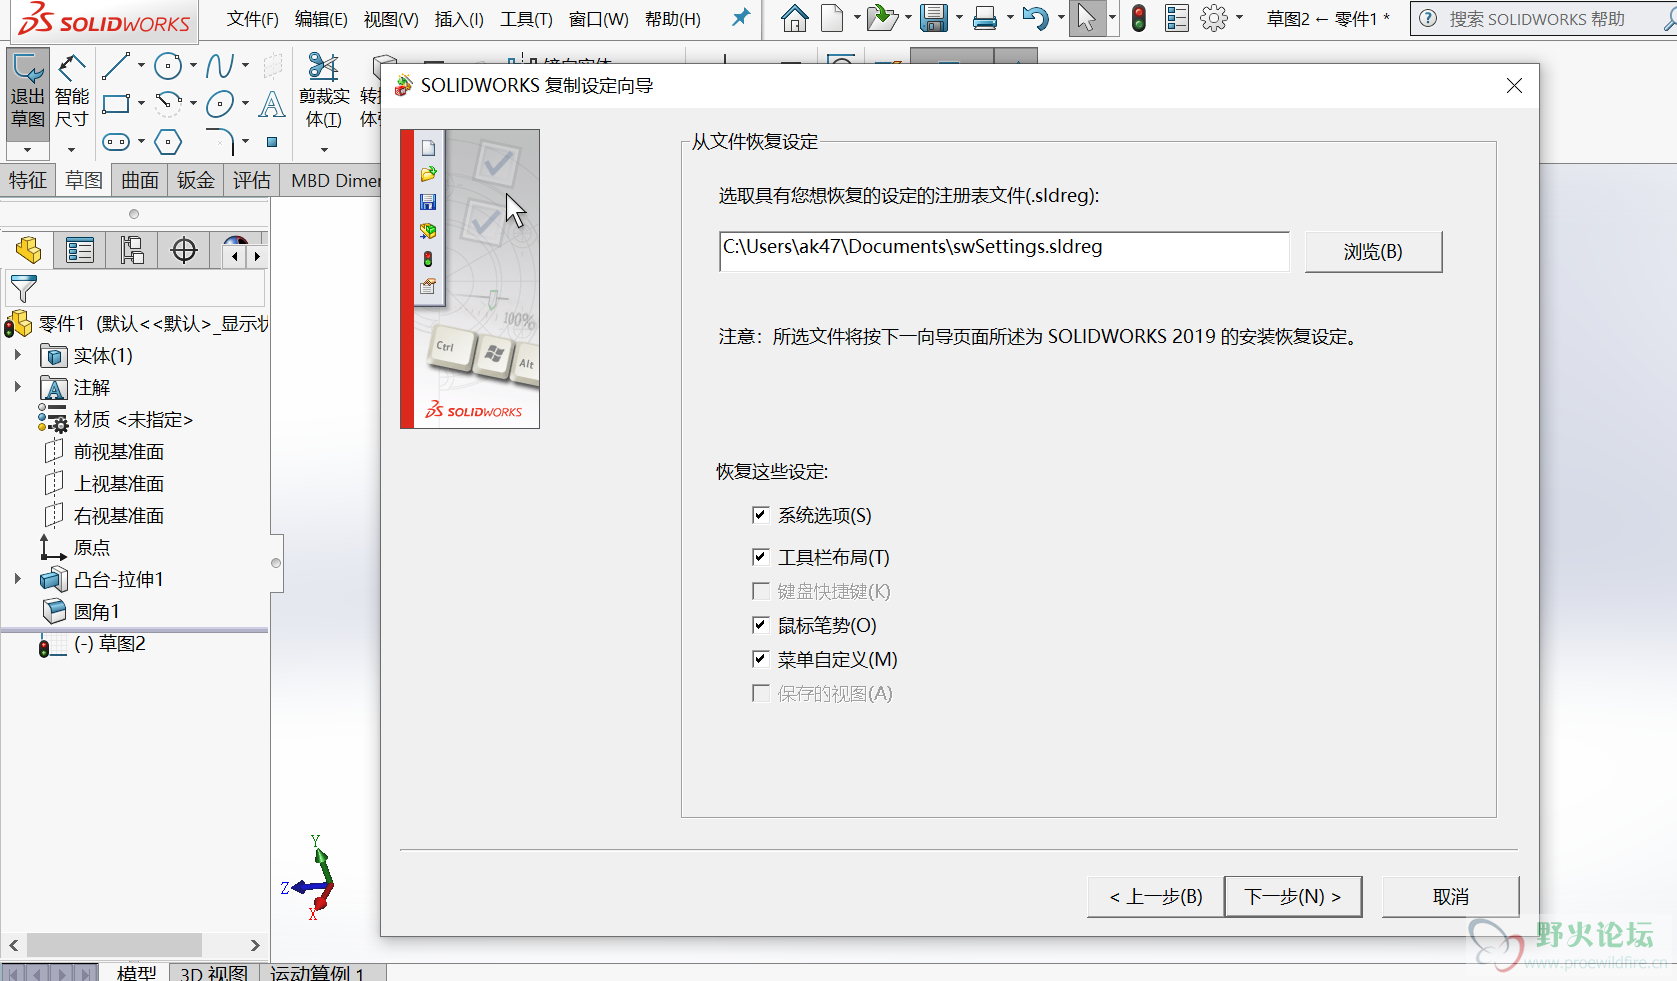Switch to the 钣金 ribbon tab
Image resolution: width=1677 pixels, height=981 pixels.
(196, 180)
